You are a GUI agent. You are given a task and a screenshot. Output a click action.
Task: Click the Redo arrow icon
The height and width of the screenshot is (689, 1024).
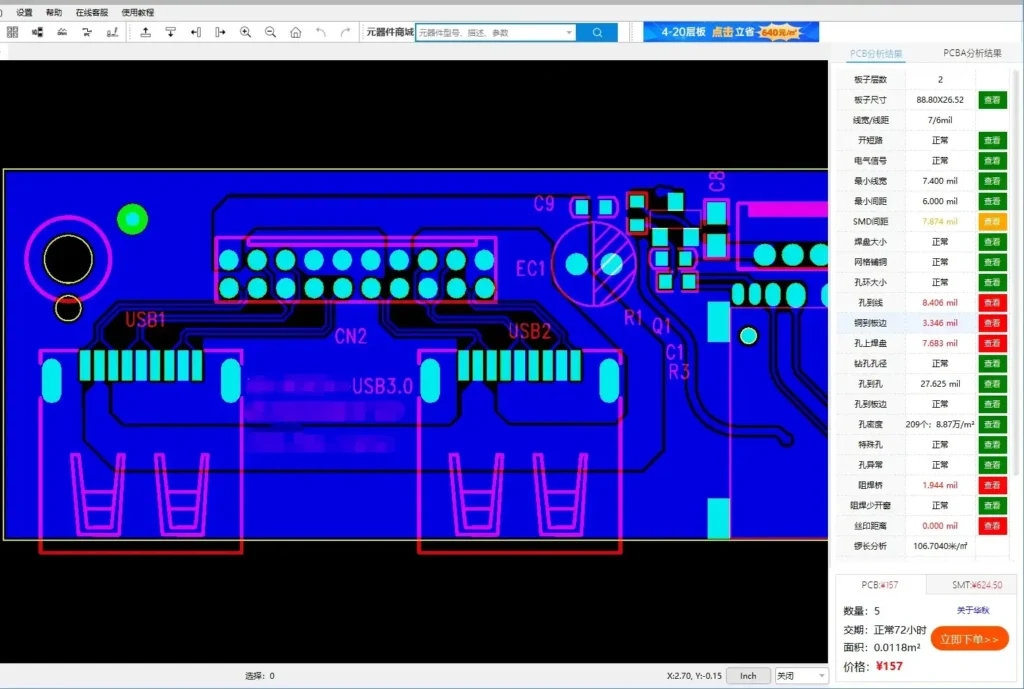[343, 32]
